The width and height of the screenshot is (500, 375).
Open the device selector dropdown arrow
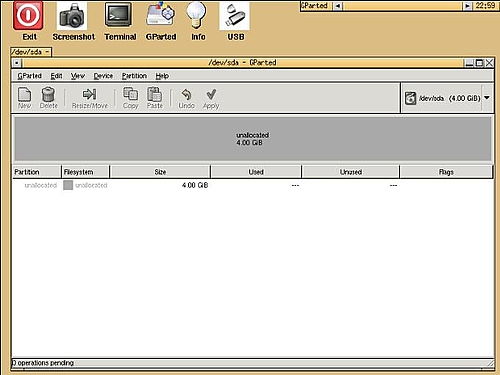(x=487, y=98)
